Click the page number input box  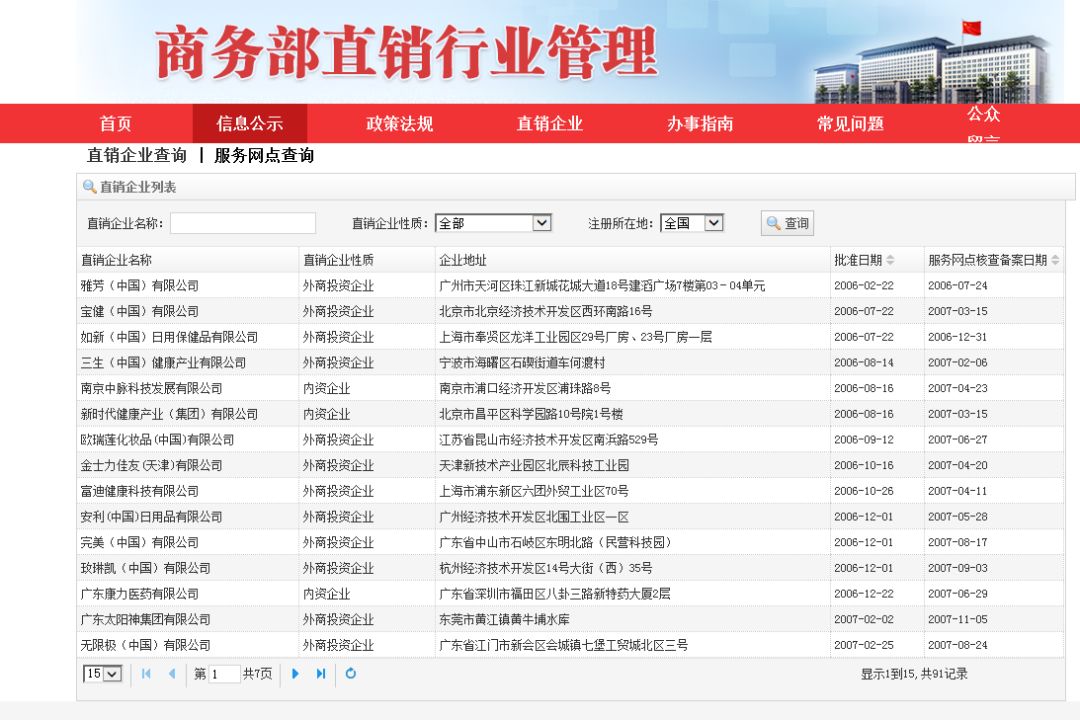pyautogui.click(x=225, y=673)
